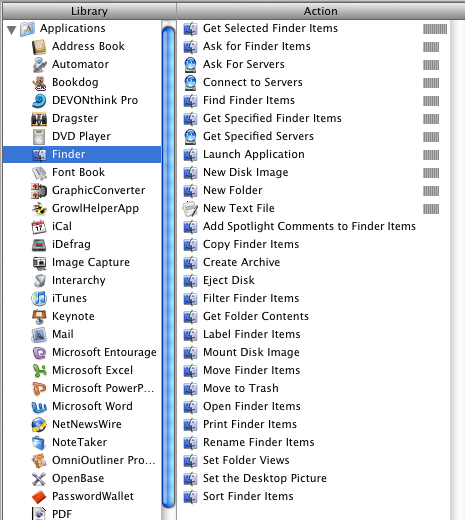The width and height of the screenshot is (465, 520).
Task: Click the NetNewsWire icon
Action: [x=39, y=425]
